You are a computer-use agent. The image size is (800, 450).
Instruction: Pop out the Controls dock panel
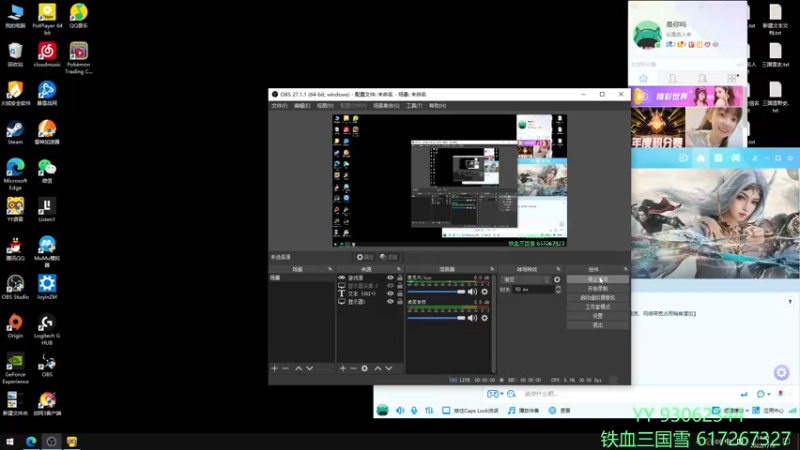pyautogui.click(x=626, y=269)
